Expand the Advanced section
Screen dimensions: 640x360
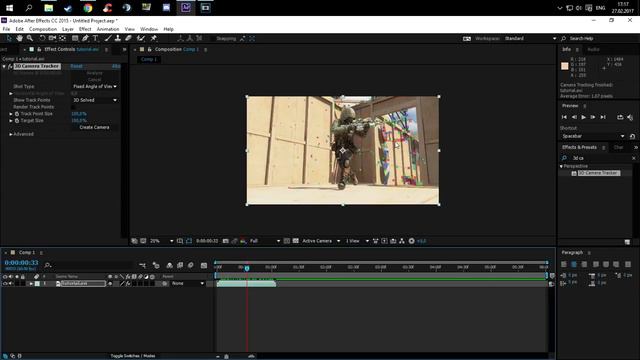pyautogui.click(x=11, y=134)
